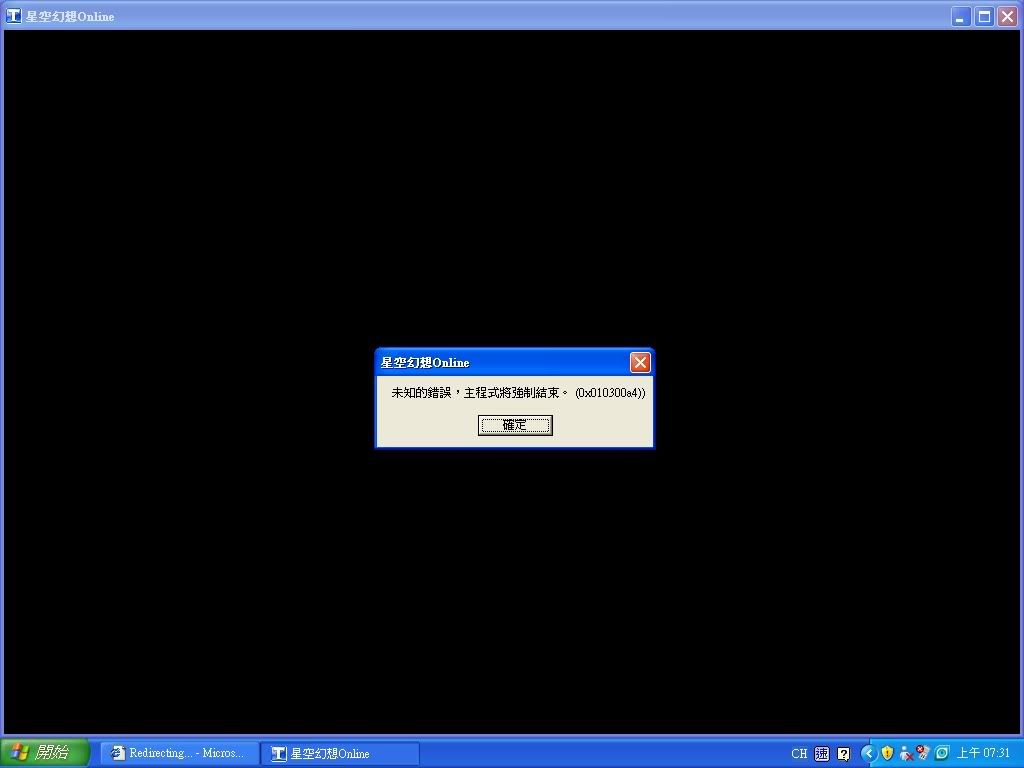Click the game window's title bar icon
The width and height of the screenshot is (1024, 768).
[14, 16]
